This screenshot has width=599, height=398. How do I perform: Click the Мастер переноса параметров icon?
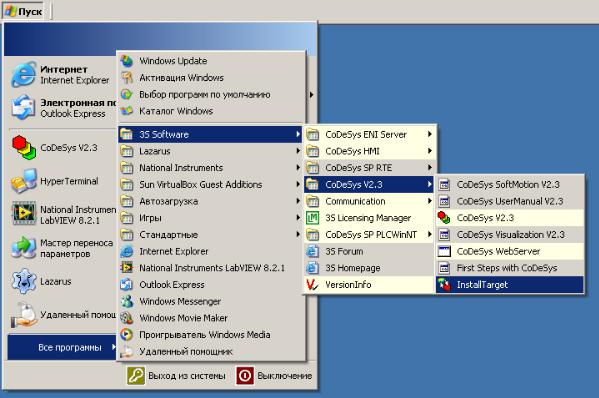[24, 248]
